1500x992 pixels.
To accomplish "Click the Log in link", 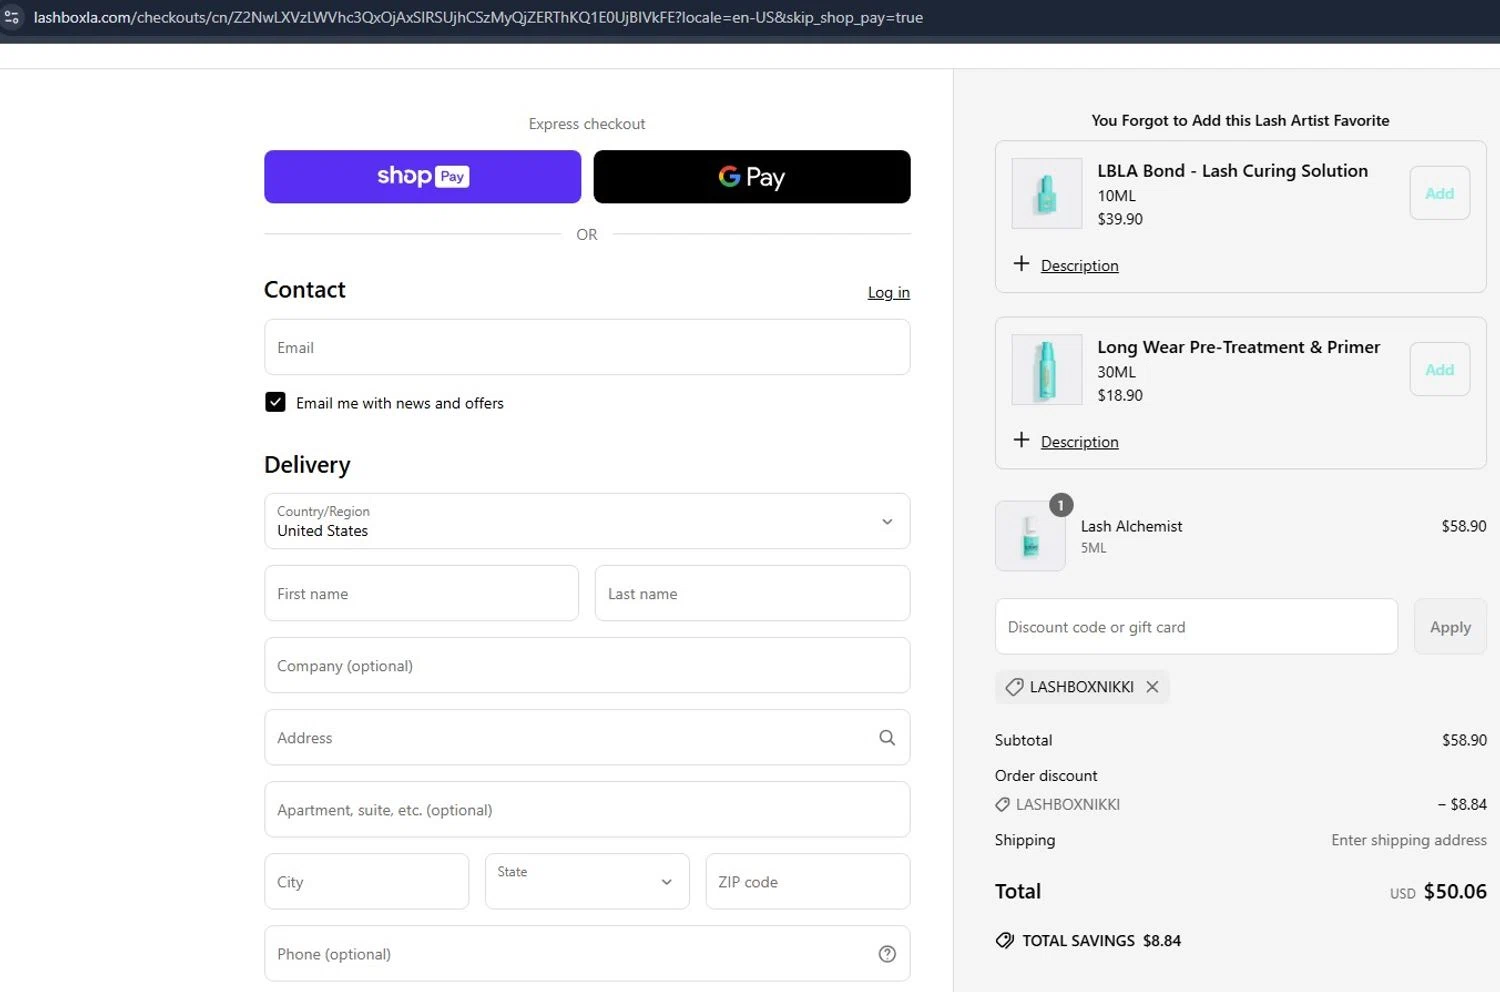I will 889,293.
